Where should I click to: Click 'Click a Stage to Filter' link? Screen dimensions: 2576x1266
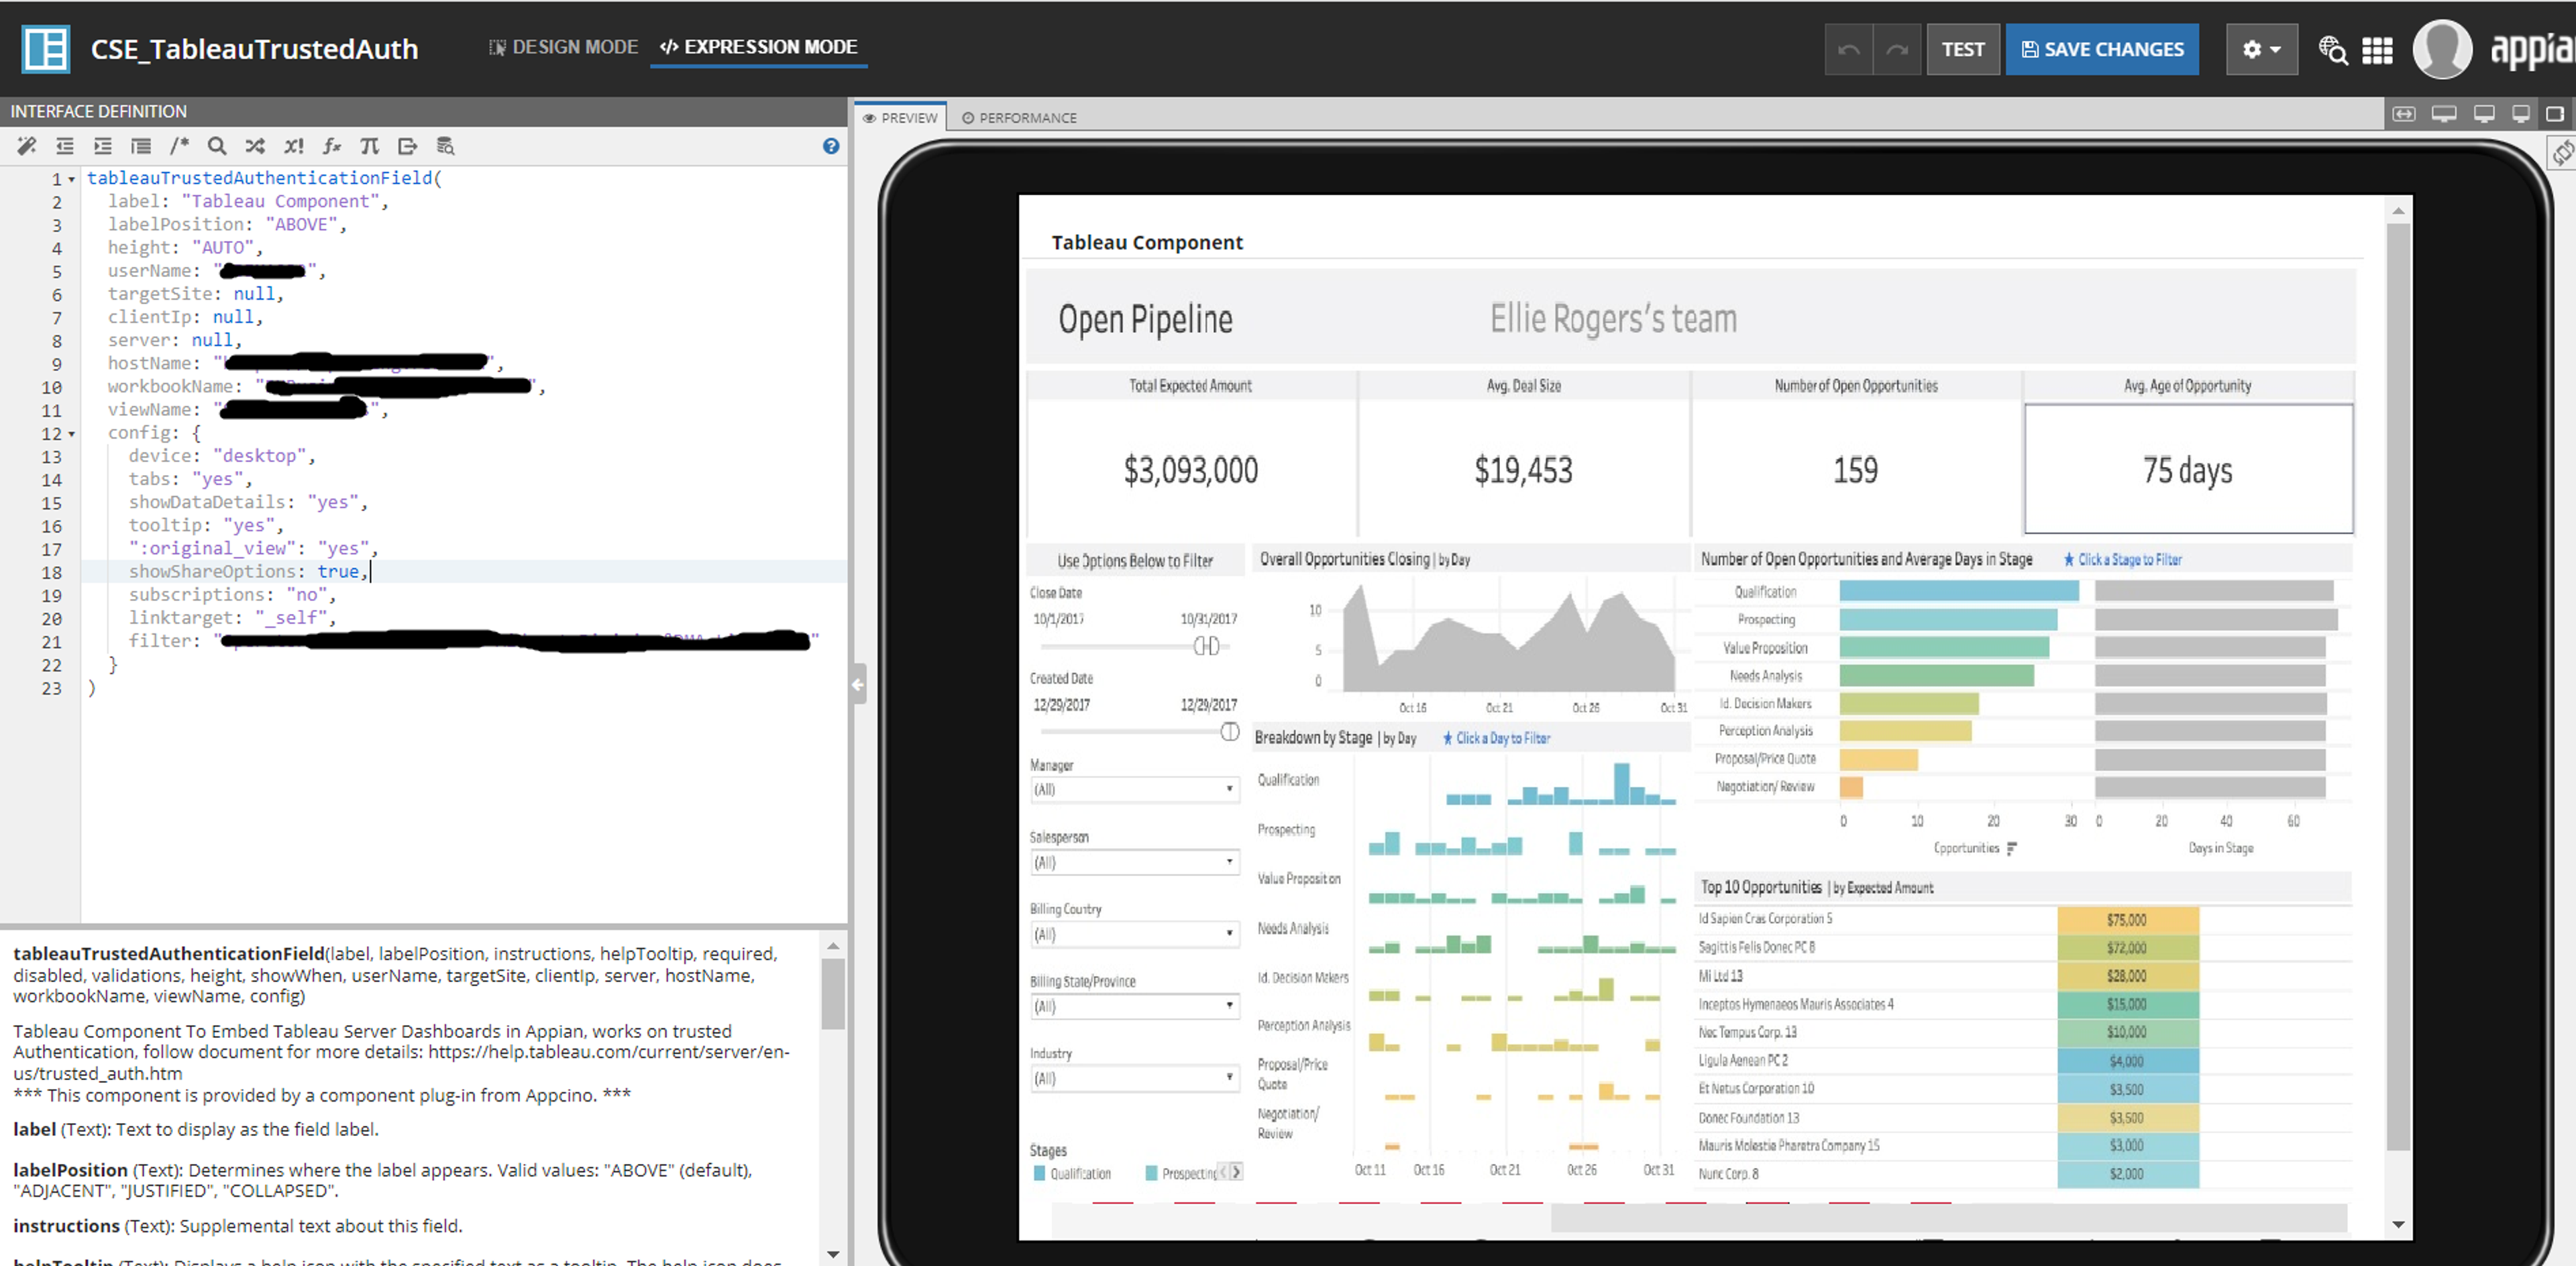2122,560
